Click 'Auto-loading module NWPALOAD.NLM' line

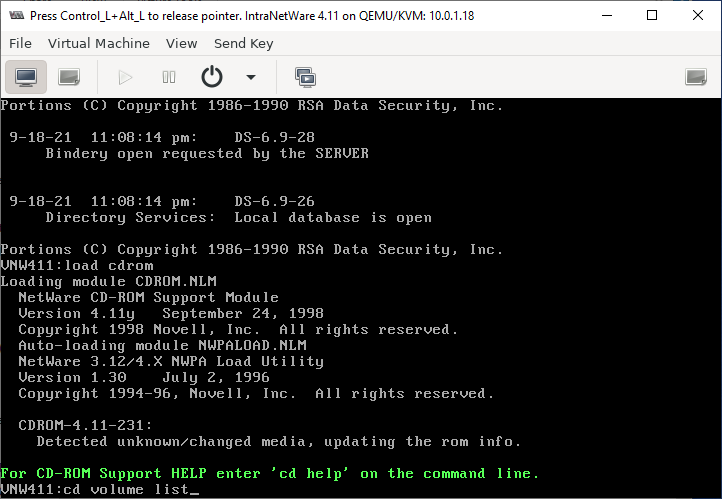pos(163,345)
